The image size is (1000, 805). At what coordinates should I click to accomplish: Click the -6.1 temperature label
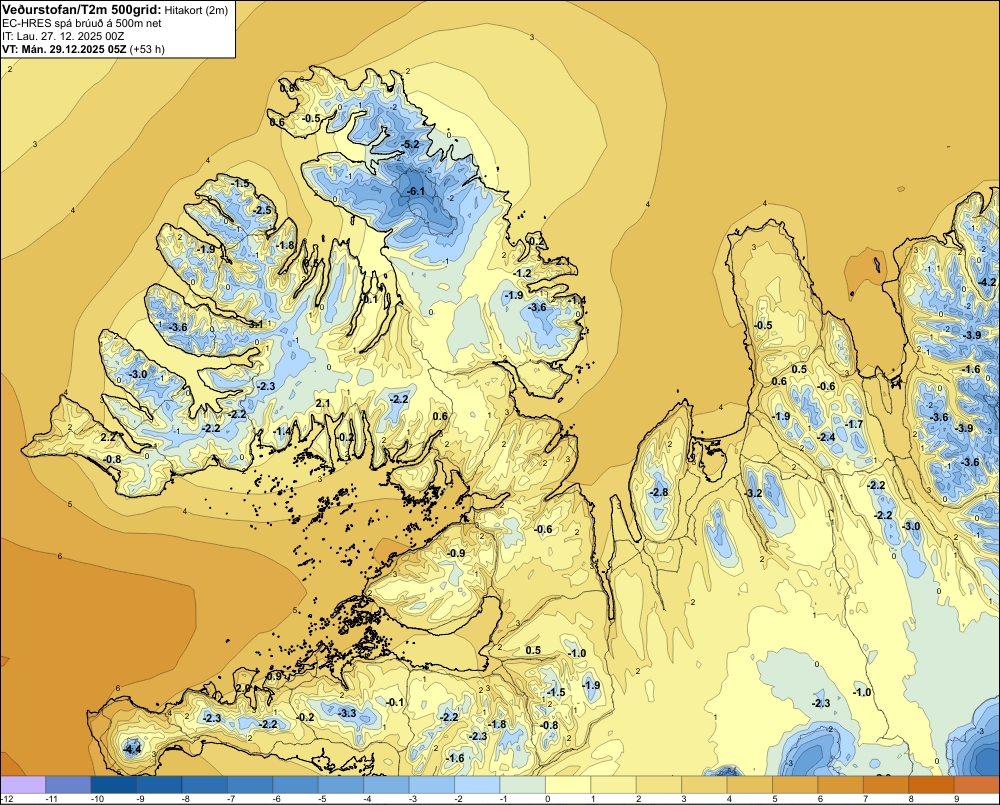(416, 191)
